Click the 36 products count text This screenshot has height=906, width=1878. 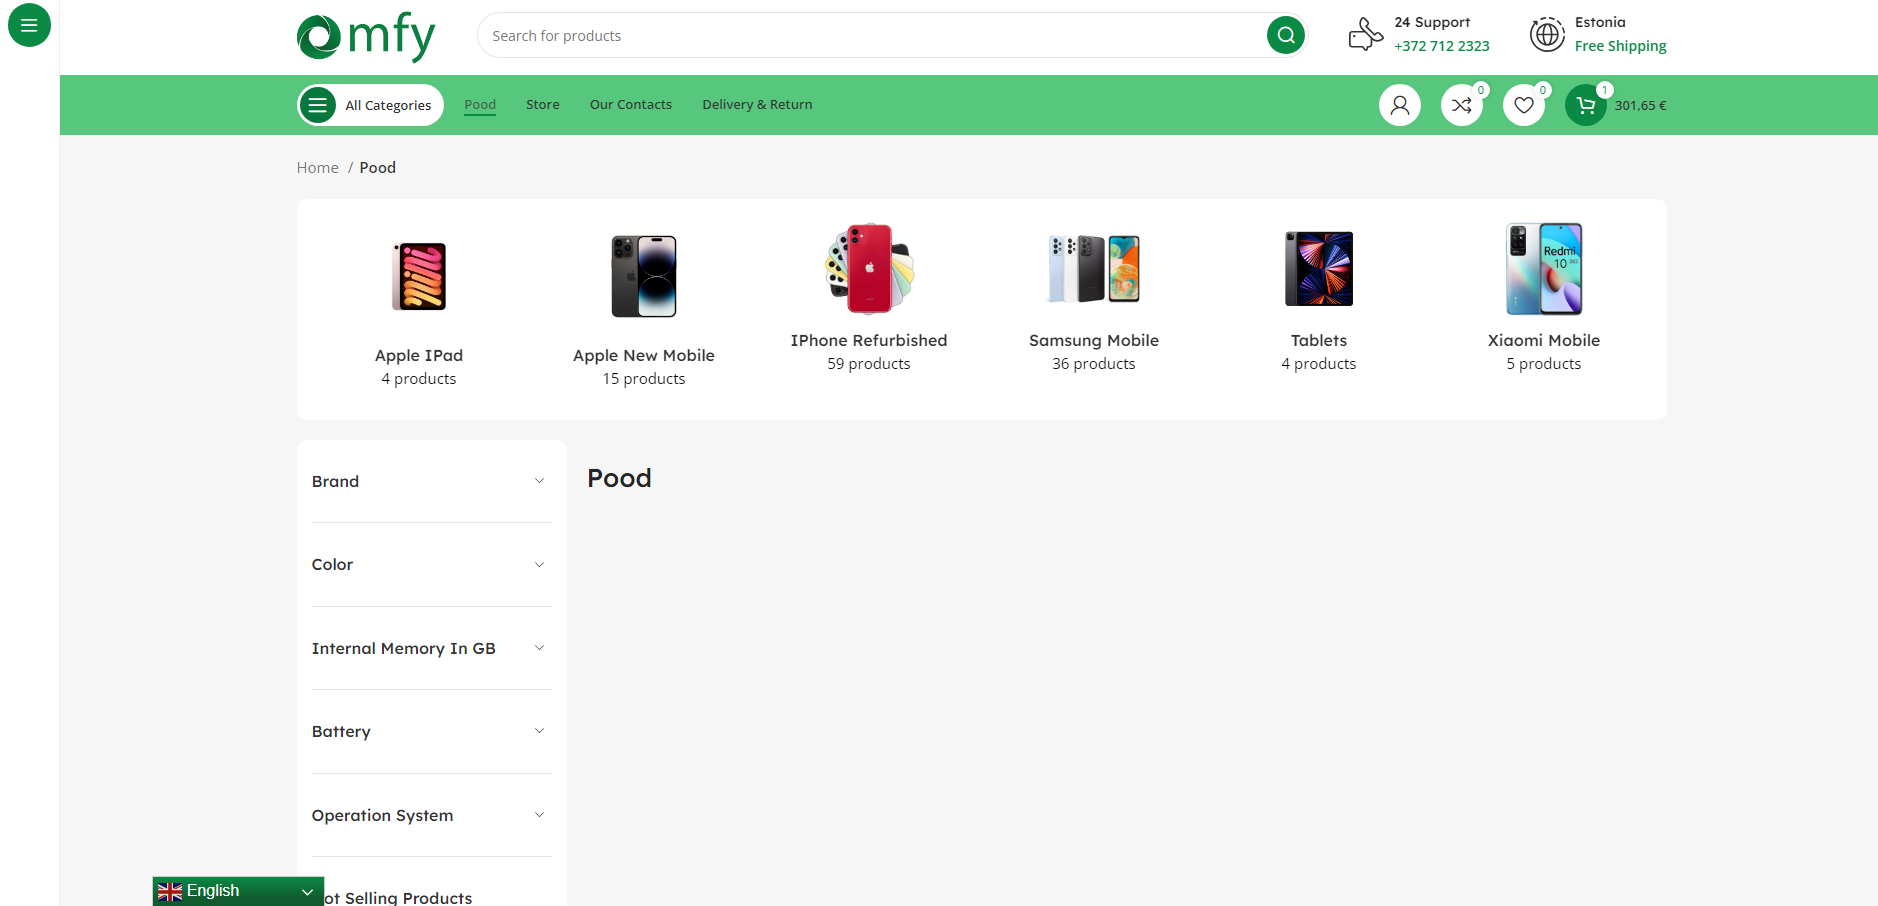1094,364
